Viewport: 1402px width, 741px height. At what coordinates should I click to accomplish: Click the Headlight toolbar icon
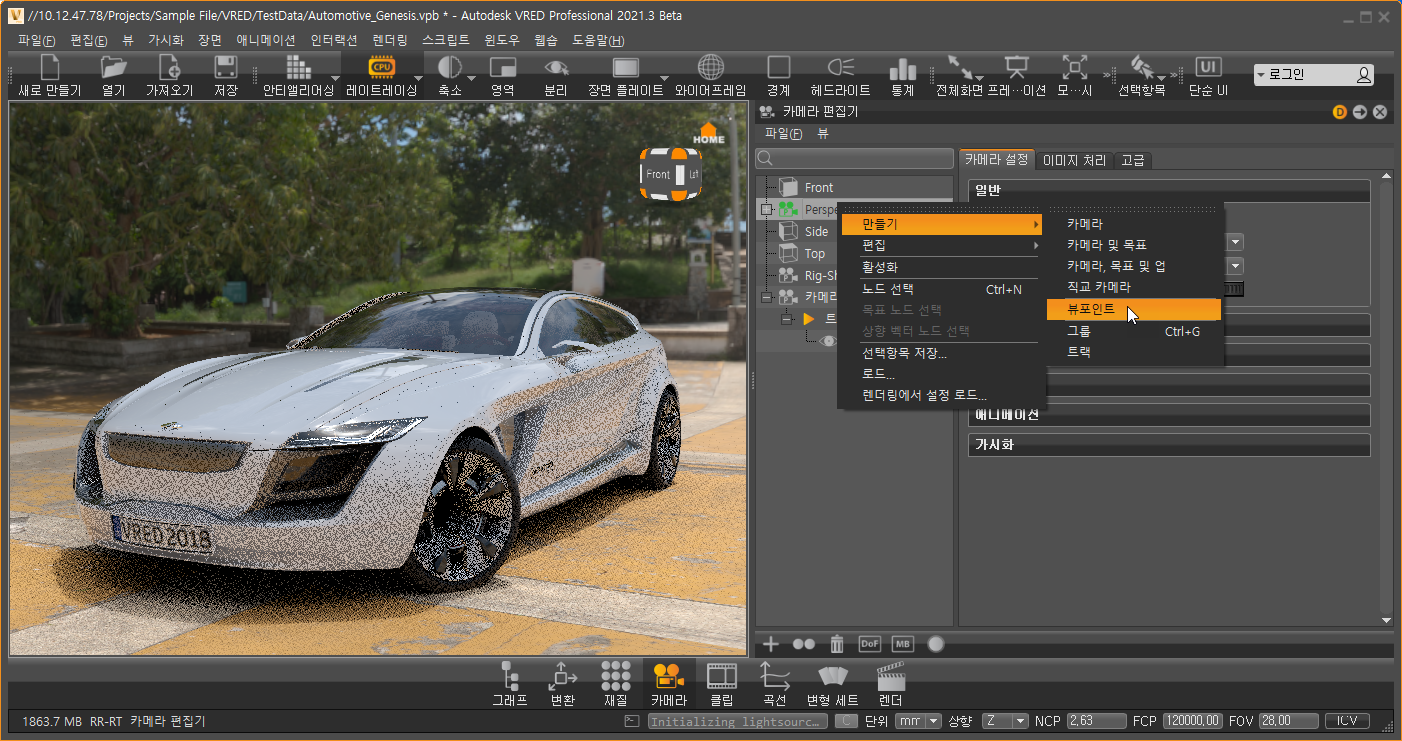840,68
